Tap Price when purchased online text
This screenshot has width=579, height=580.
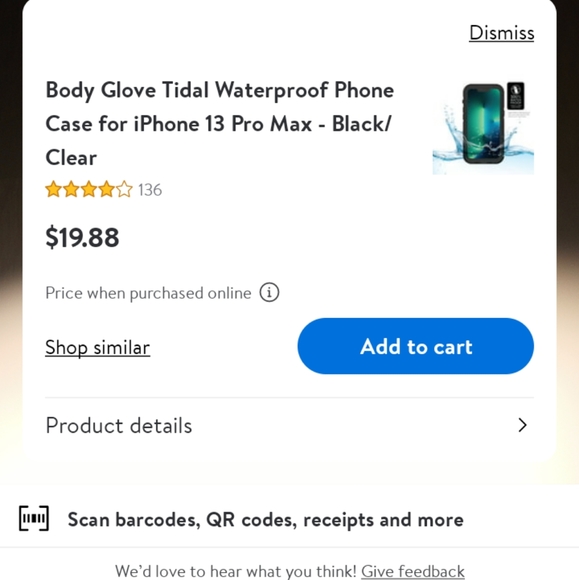click(148, 293)
